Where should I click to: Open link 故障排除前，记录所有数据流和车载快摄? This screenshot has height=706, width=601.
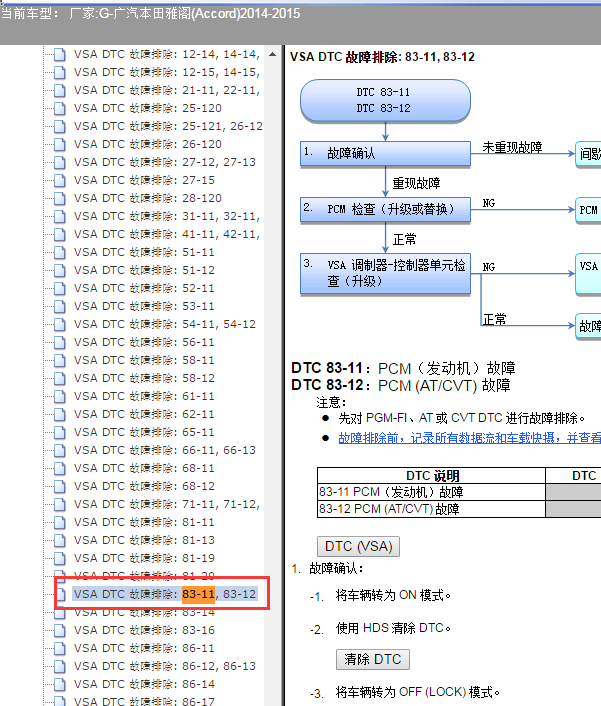coord(470,438)
